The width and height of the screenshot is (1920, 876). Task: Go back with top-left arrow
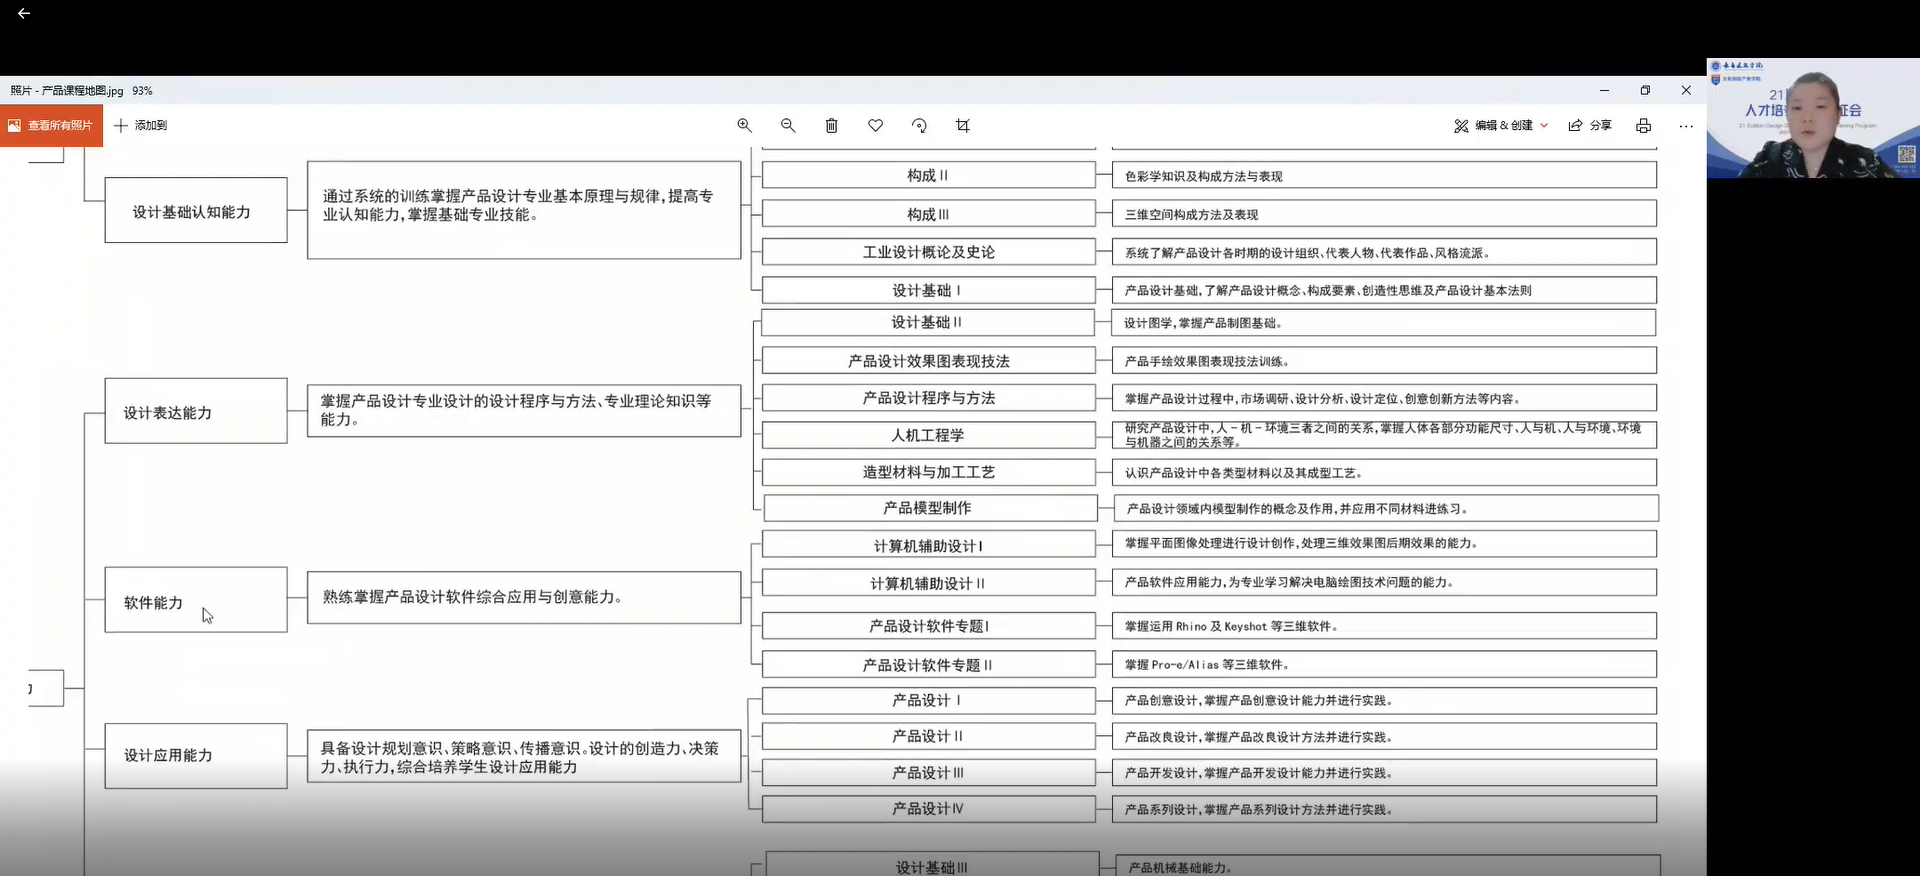tap(24, 13)
